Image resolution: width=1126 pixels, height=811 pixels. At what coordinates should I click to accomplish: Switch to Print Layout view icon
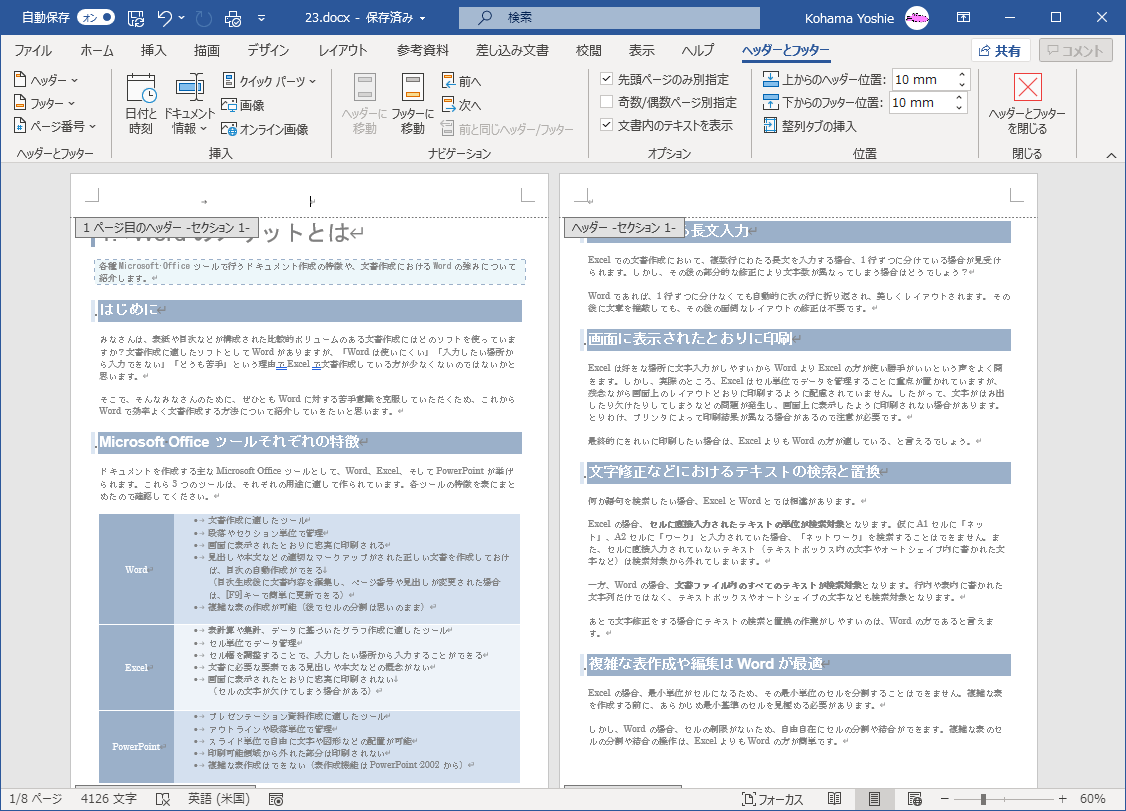874,799
